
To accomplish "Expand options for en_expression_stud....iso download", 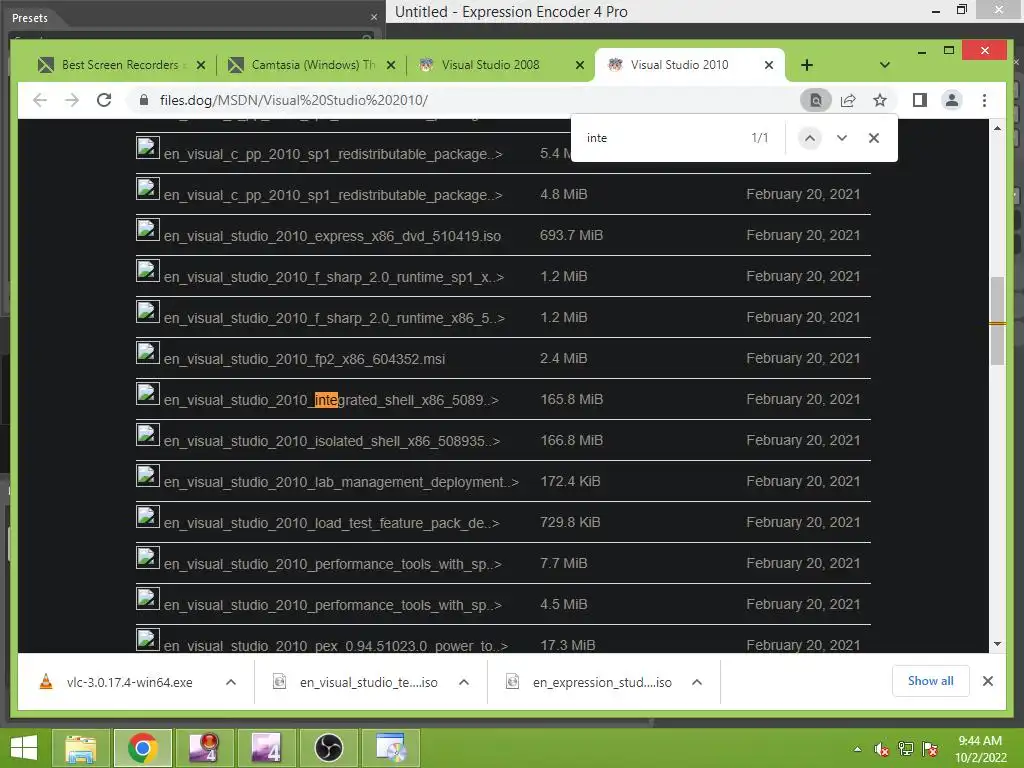I will point(697,682).
